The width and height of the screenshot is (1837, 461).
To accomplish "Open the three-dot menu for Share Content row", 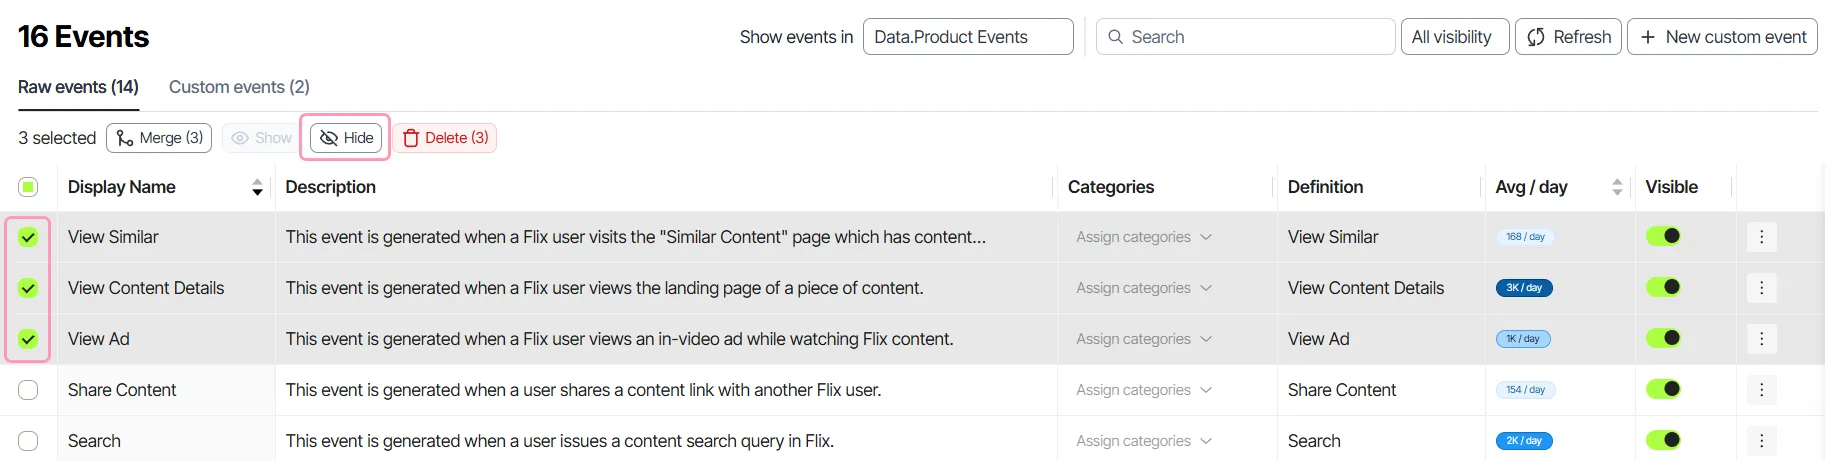I will (x=1761, y=390).
